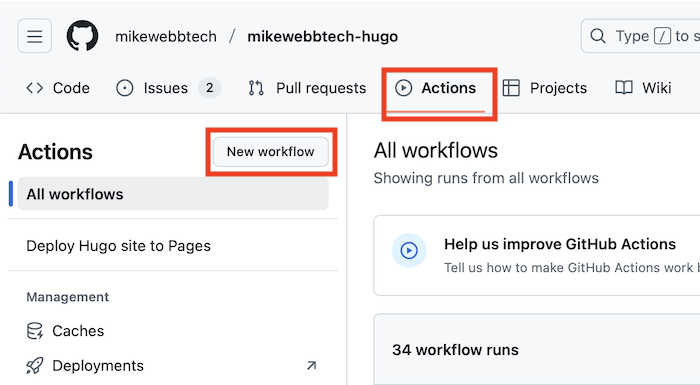Screen dimensions: 700x385
Task: Click Tell us how to make GitHub Actions text
Action: point(572,268)
